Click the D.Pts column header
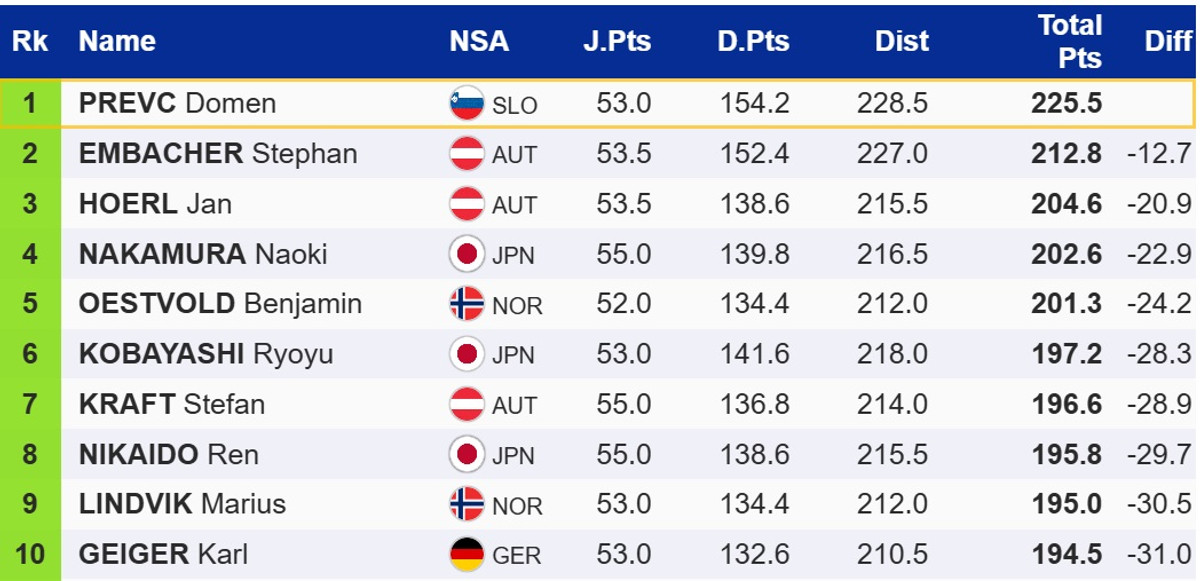Viewport: 1200px width, 581px height. tap(753, 41)
